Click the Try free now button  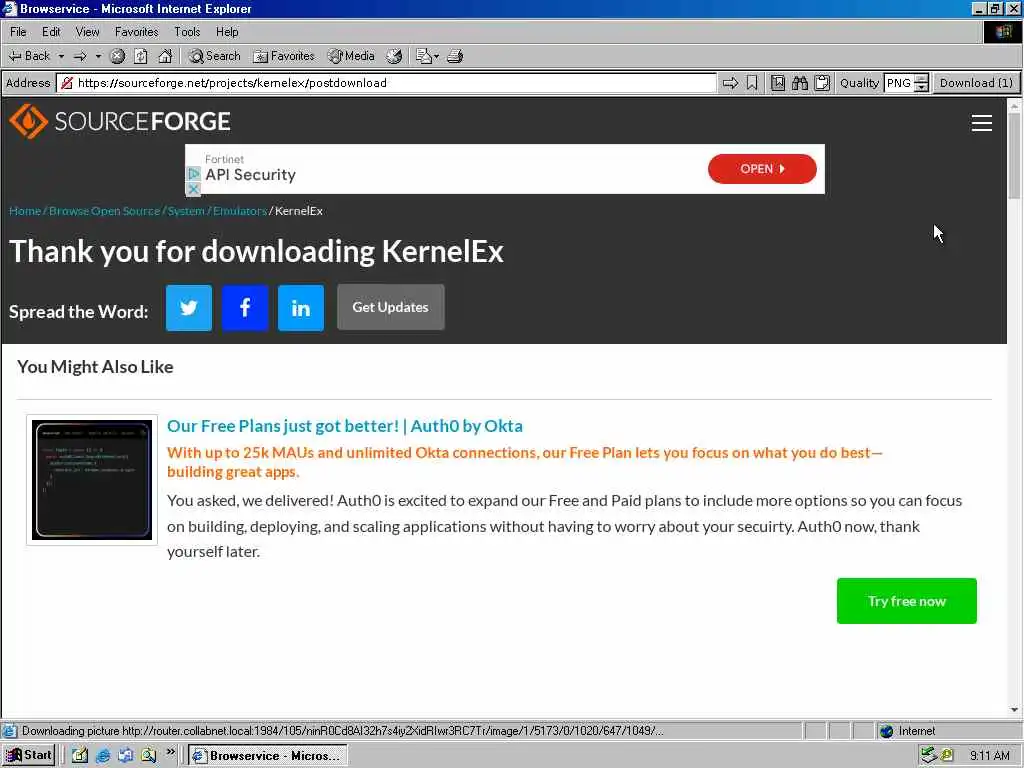pos(906,601)
